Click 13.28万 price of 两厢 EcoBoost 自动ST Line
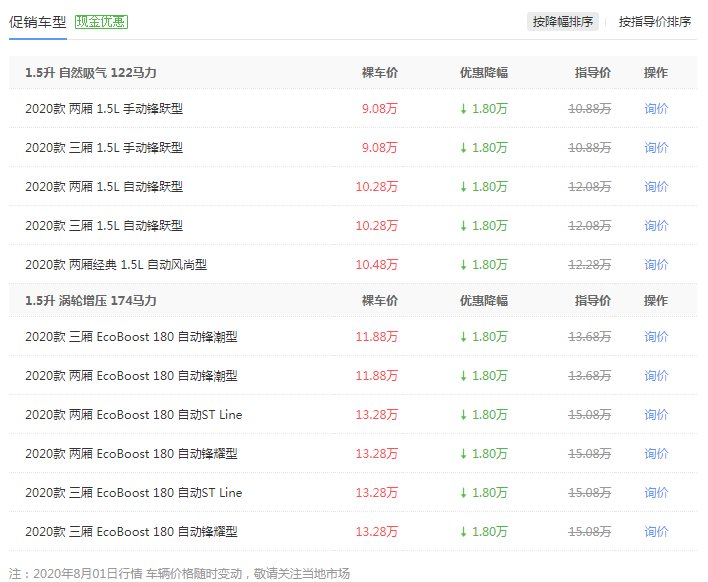This screenshot has width=708, height=582. pos(377,414)
